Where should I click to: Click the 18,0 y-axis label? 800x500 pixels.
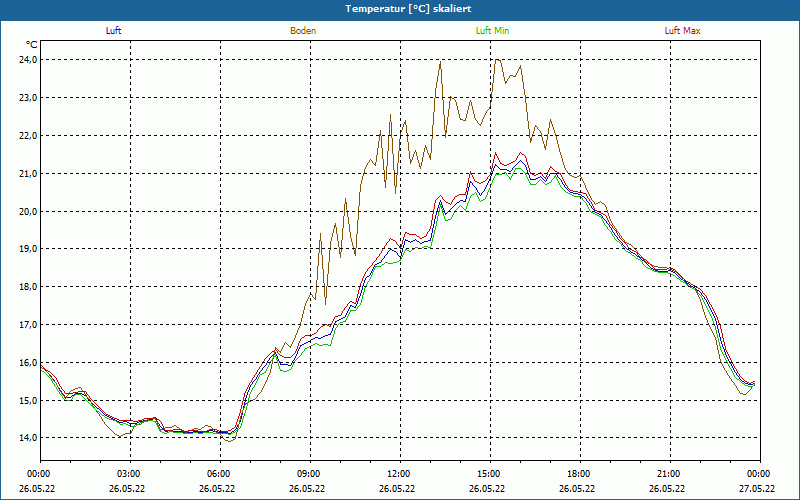(x=29, y=287)
